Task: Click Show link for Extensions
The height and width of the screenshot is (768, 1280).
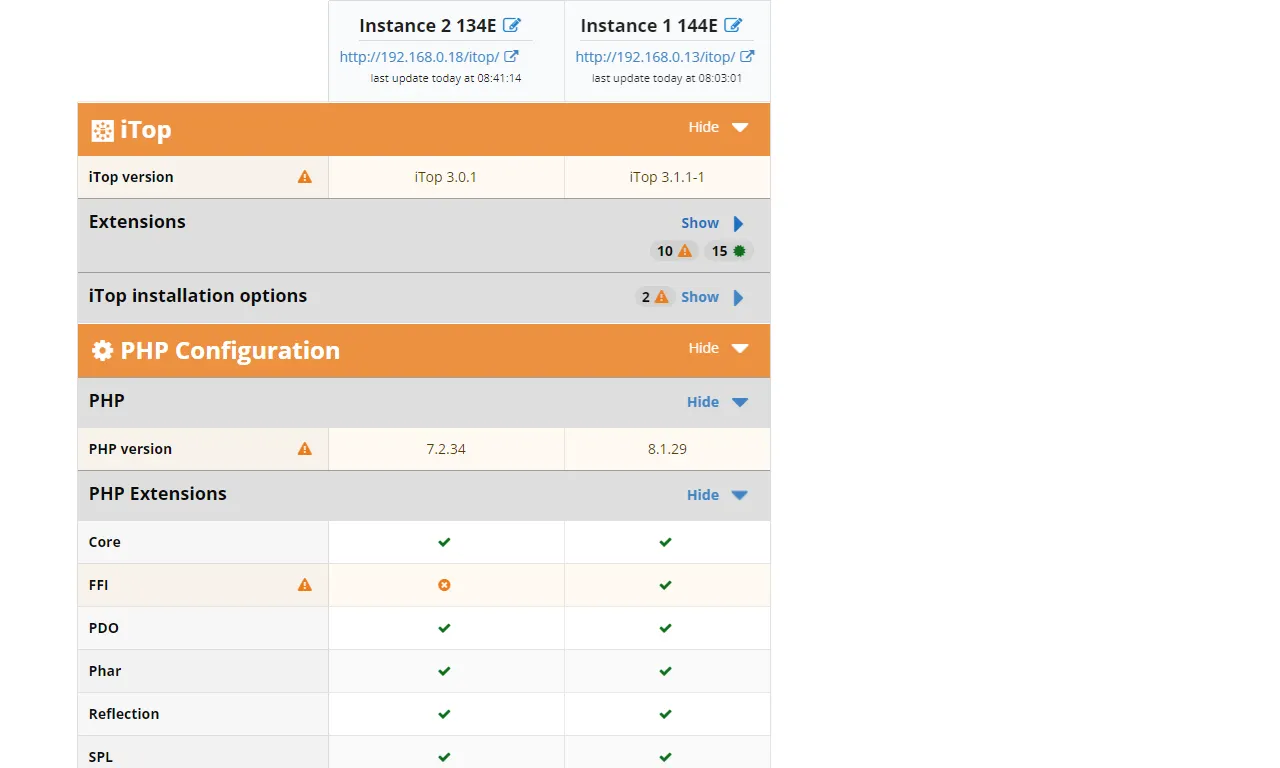Action: (700, 223)
